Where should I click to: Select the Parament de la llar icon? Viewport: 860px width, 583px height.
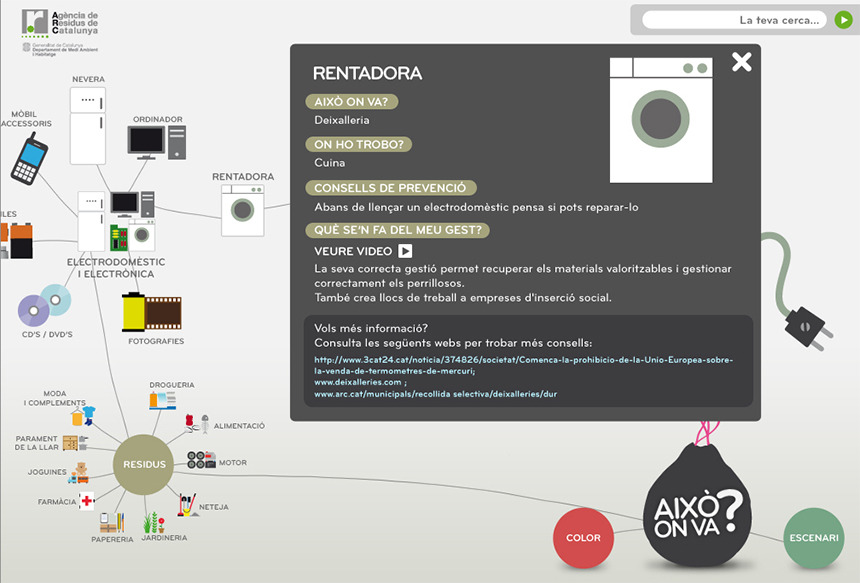coord(75,443)
